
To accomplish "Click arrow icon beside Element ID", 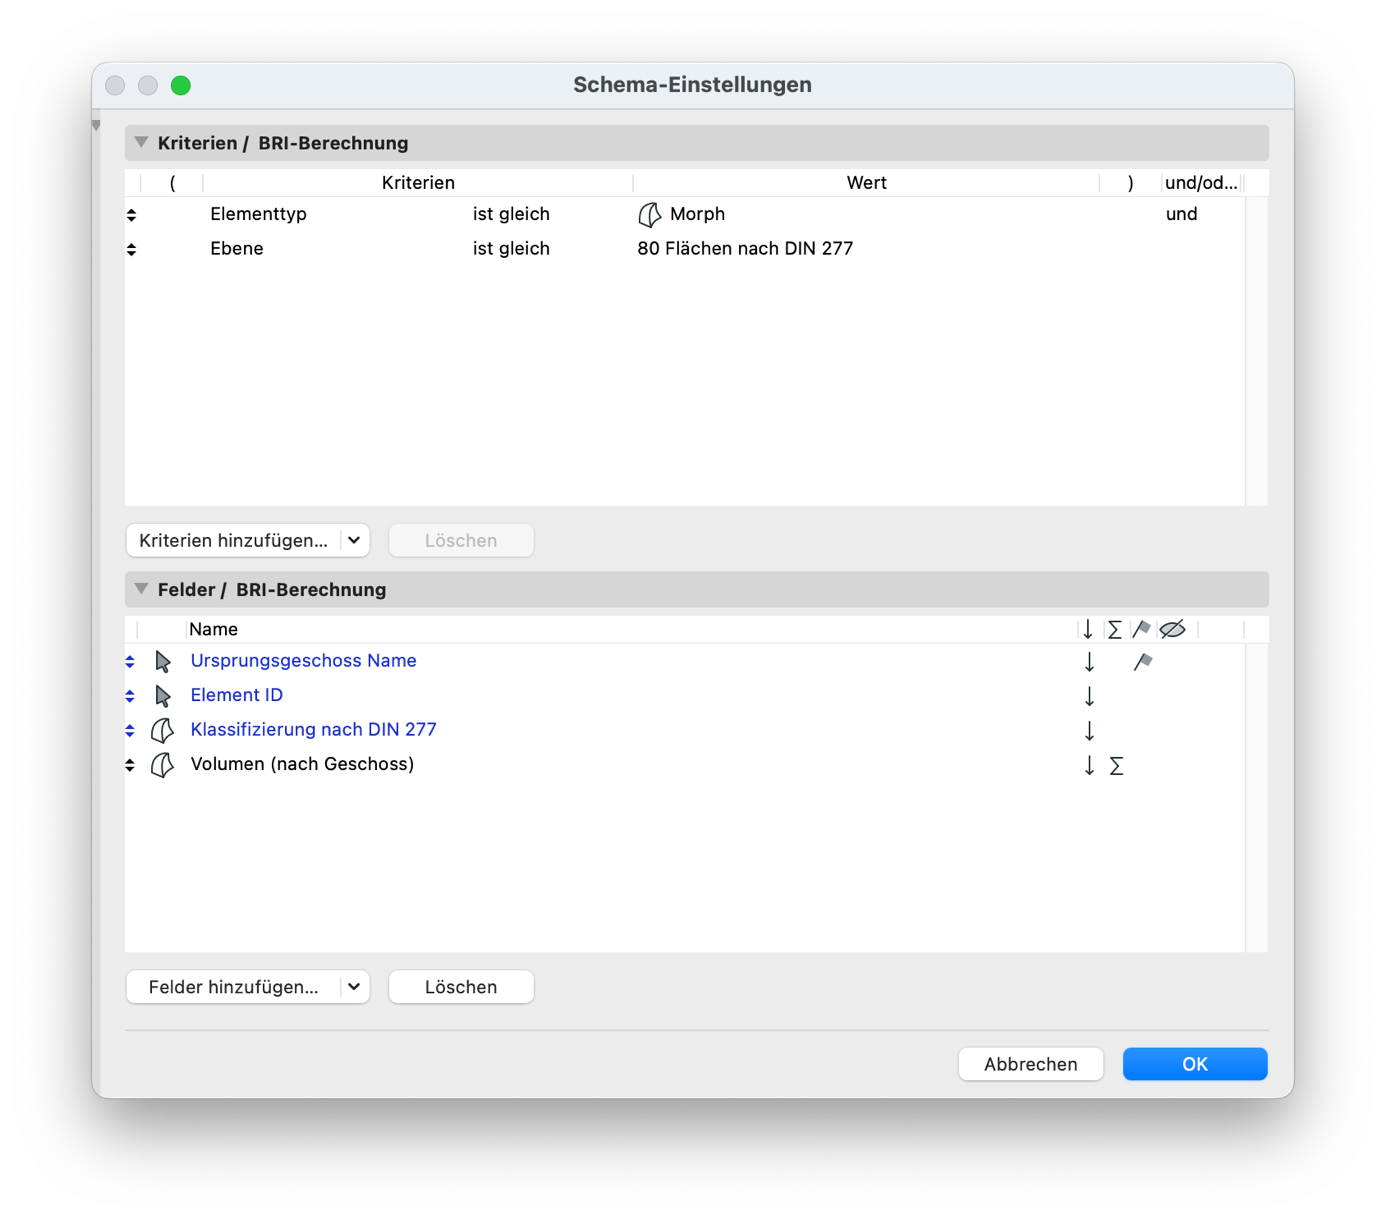I will point(163,696).
